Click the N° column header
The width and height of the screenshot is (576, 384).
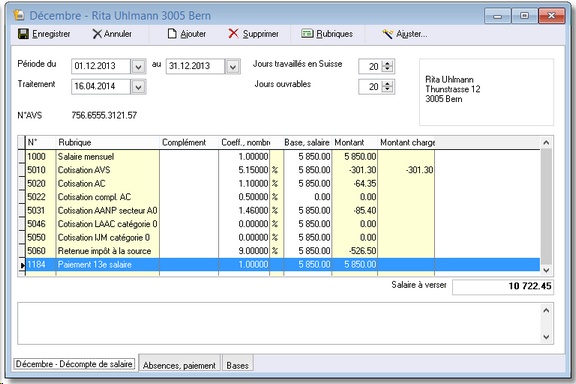[40, 143]
